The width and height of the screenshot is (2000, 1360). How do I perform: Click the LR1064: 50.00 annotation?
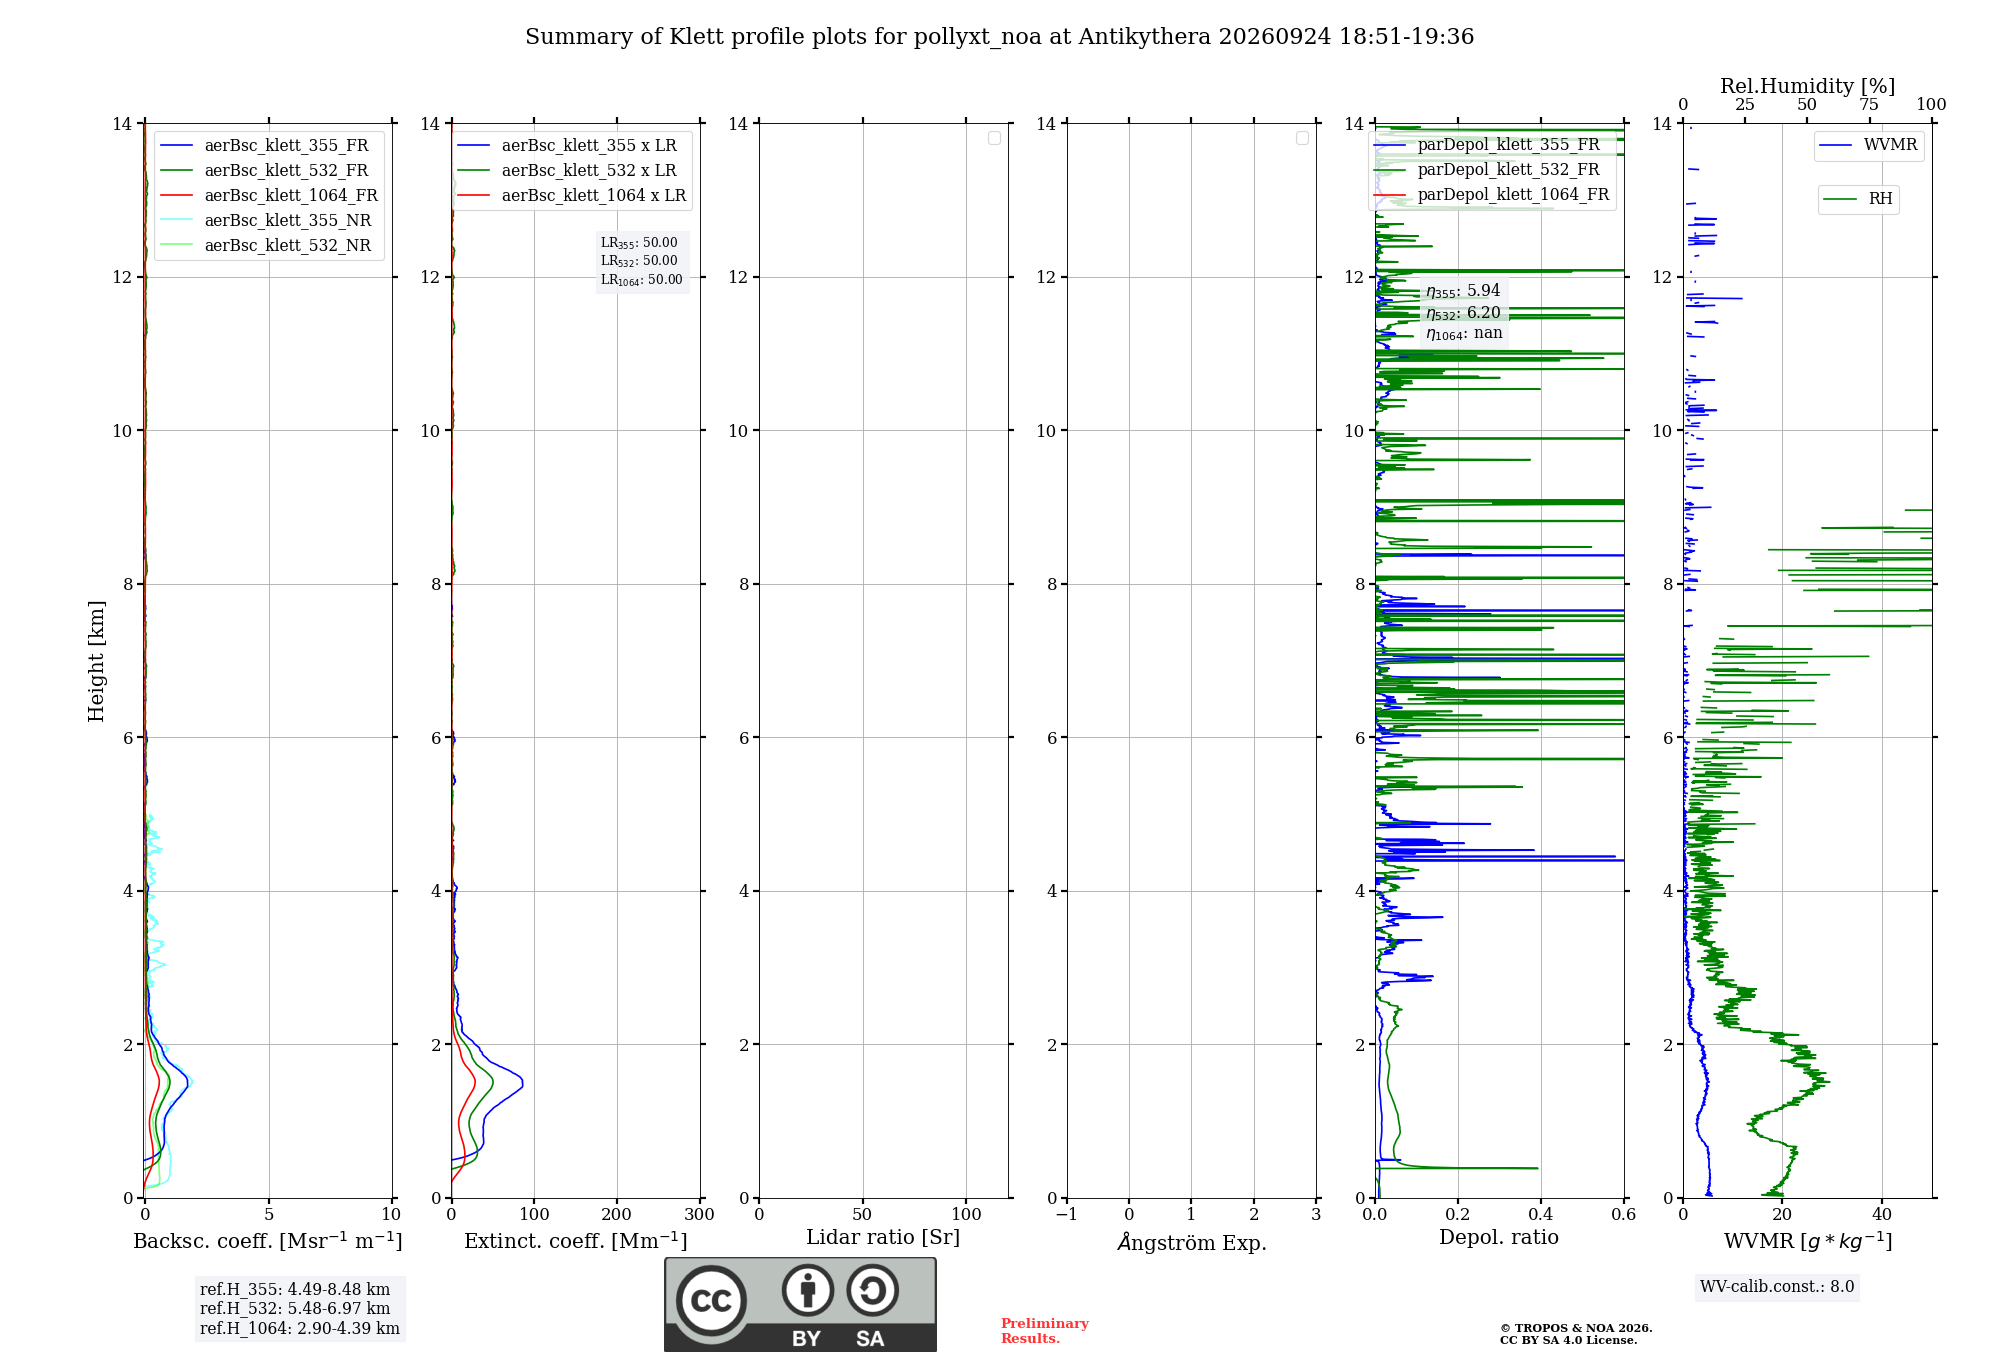click(642, 280)
